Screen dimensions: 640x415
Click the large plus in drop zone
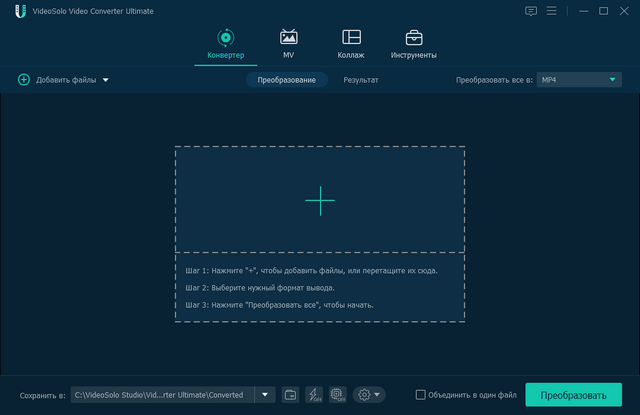coord(320,200)
